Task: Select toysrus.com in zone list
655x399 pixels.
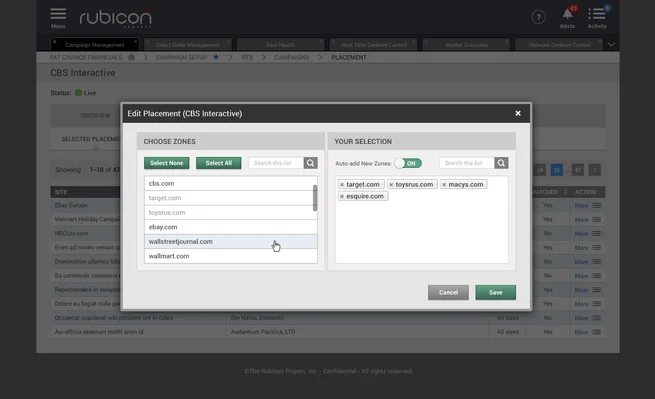Action: coord(228,212)
